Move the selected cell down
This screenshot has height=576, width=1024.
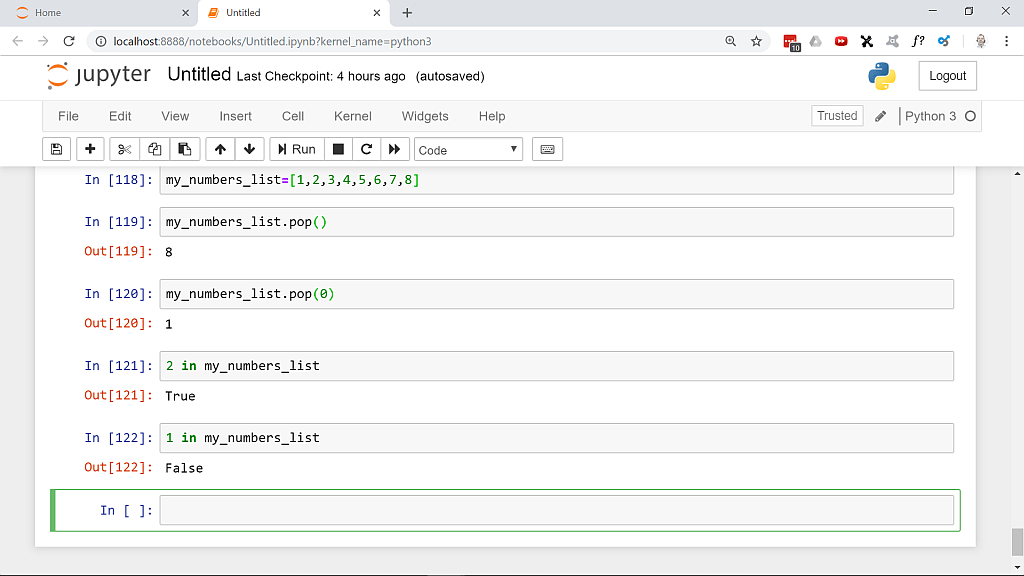[249, 149]
